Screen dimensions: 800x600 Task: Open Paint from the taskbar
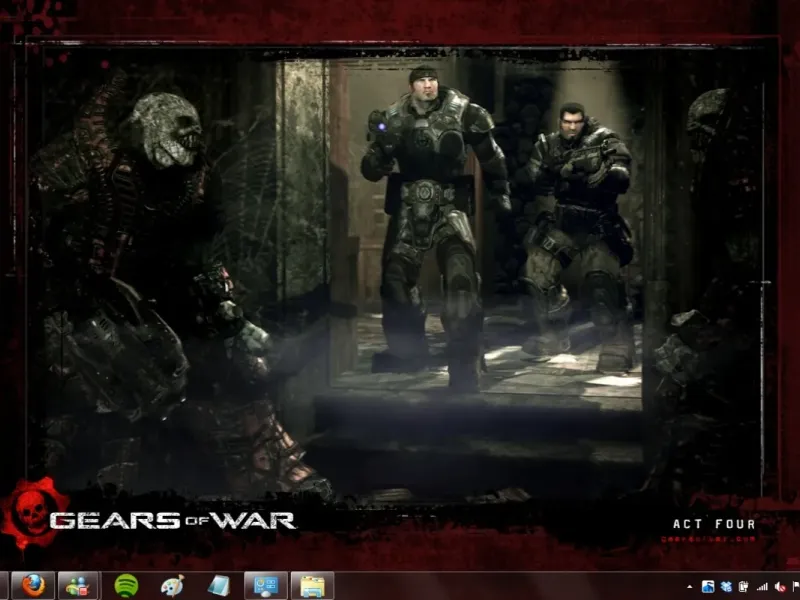172,586
